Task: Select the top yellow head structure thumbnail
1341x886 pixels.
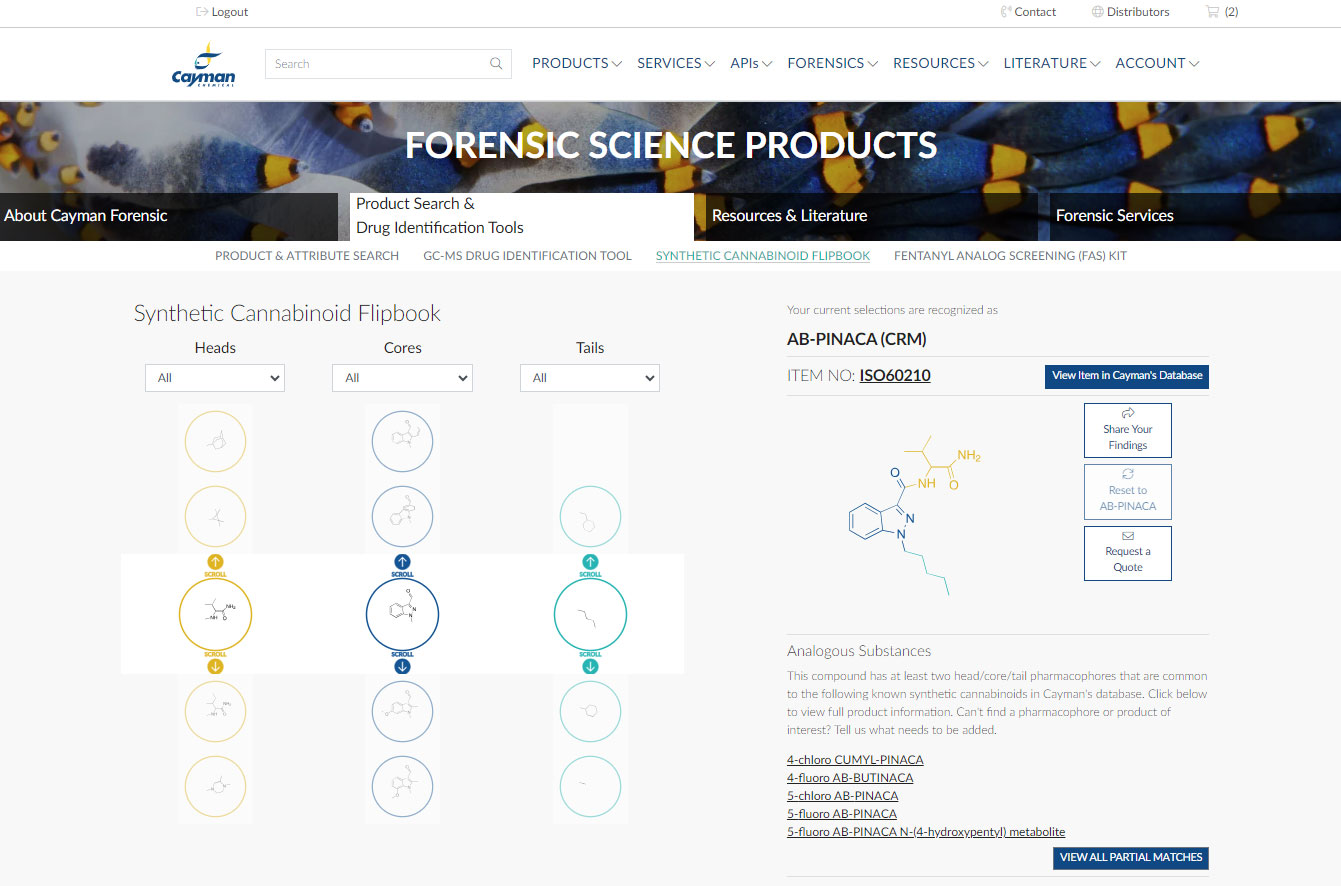Action: 215,441
